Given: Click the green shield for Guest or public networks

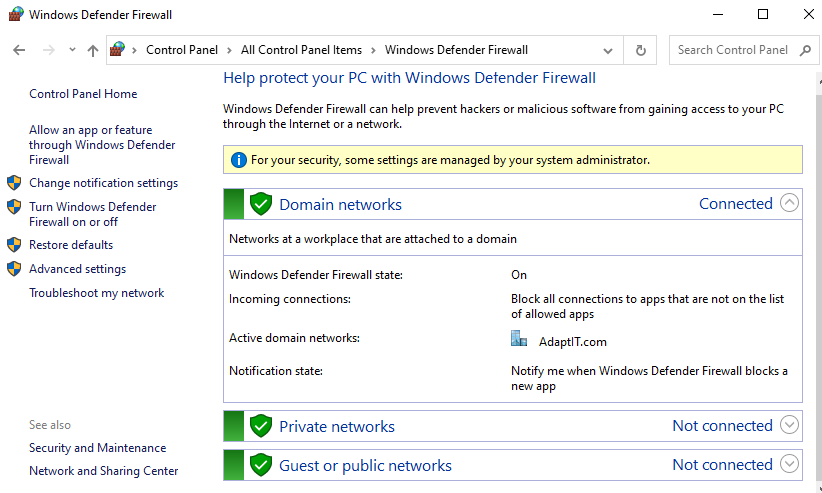Looking at the screenshot, I should pyautogui.click(x=261, y=465).
